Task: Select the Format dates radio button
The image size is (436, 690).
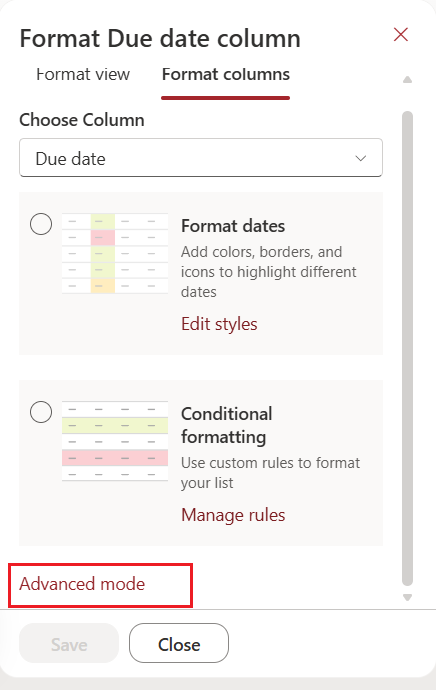Action: 41,224
